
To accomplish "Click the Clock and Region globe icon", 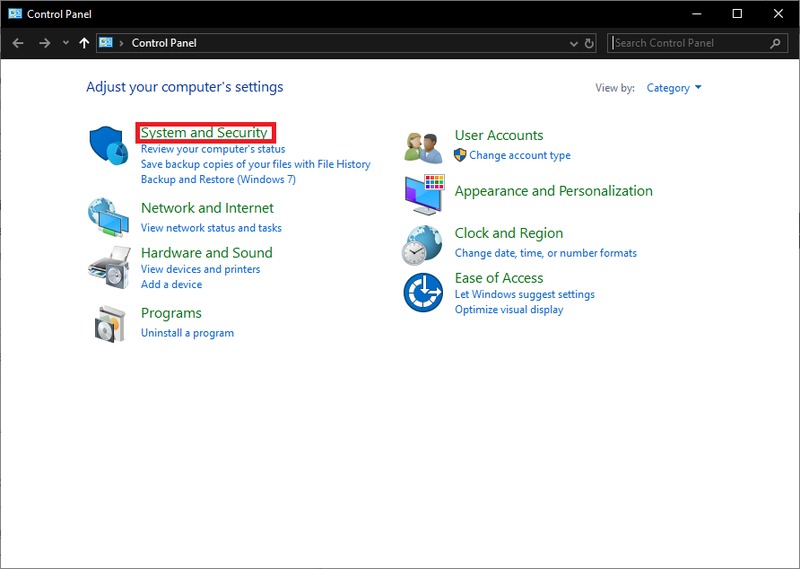I will point(423,244).
